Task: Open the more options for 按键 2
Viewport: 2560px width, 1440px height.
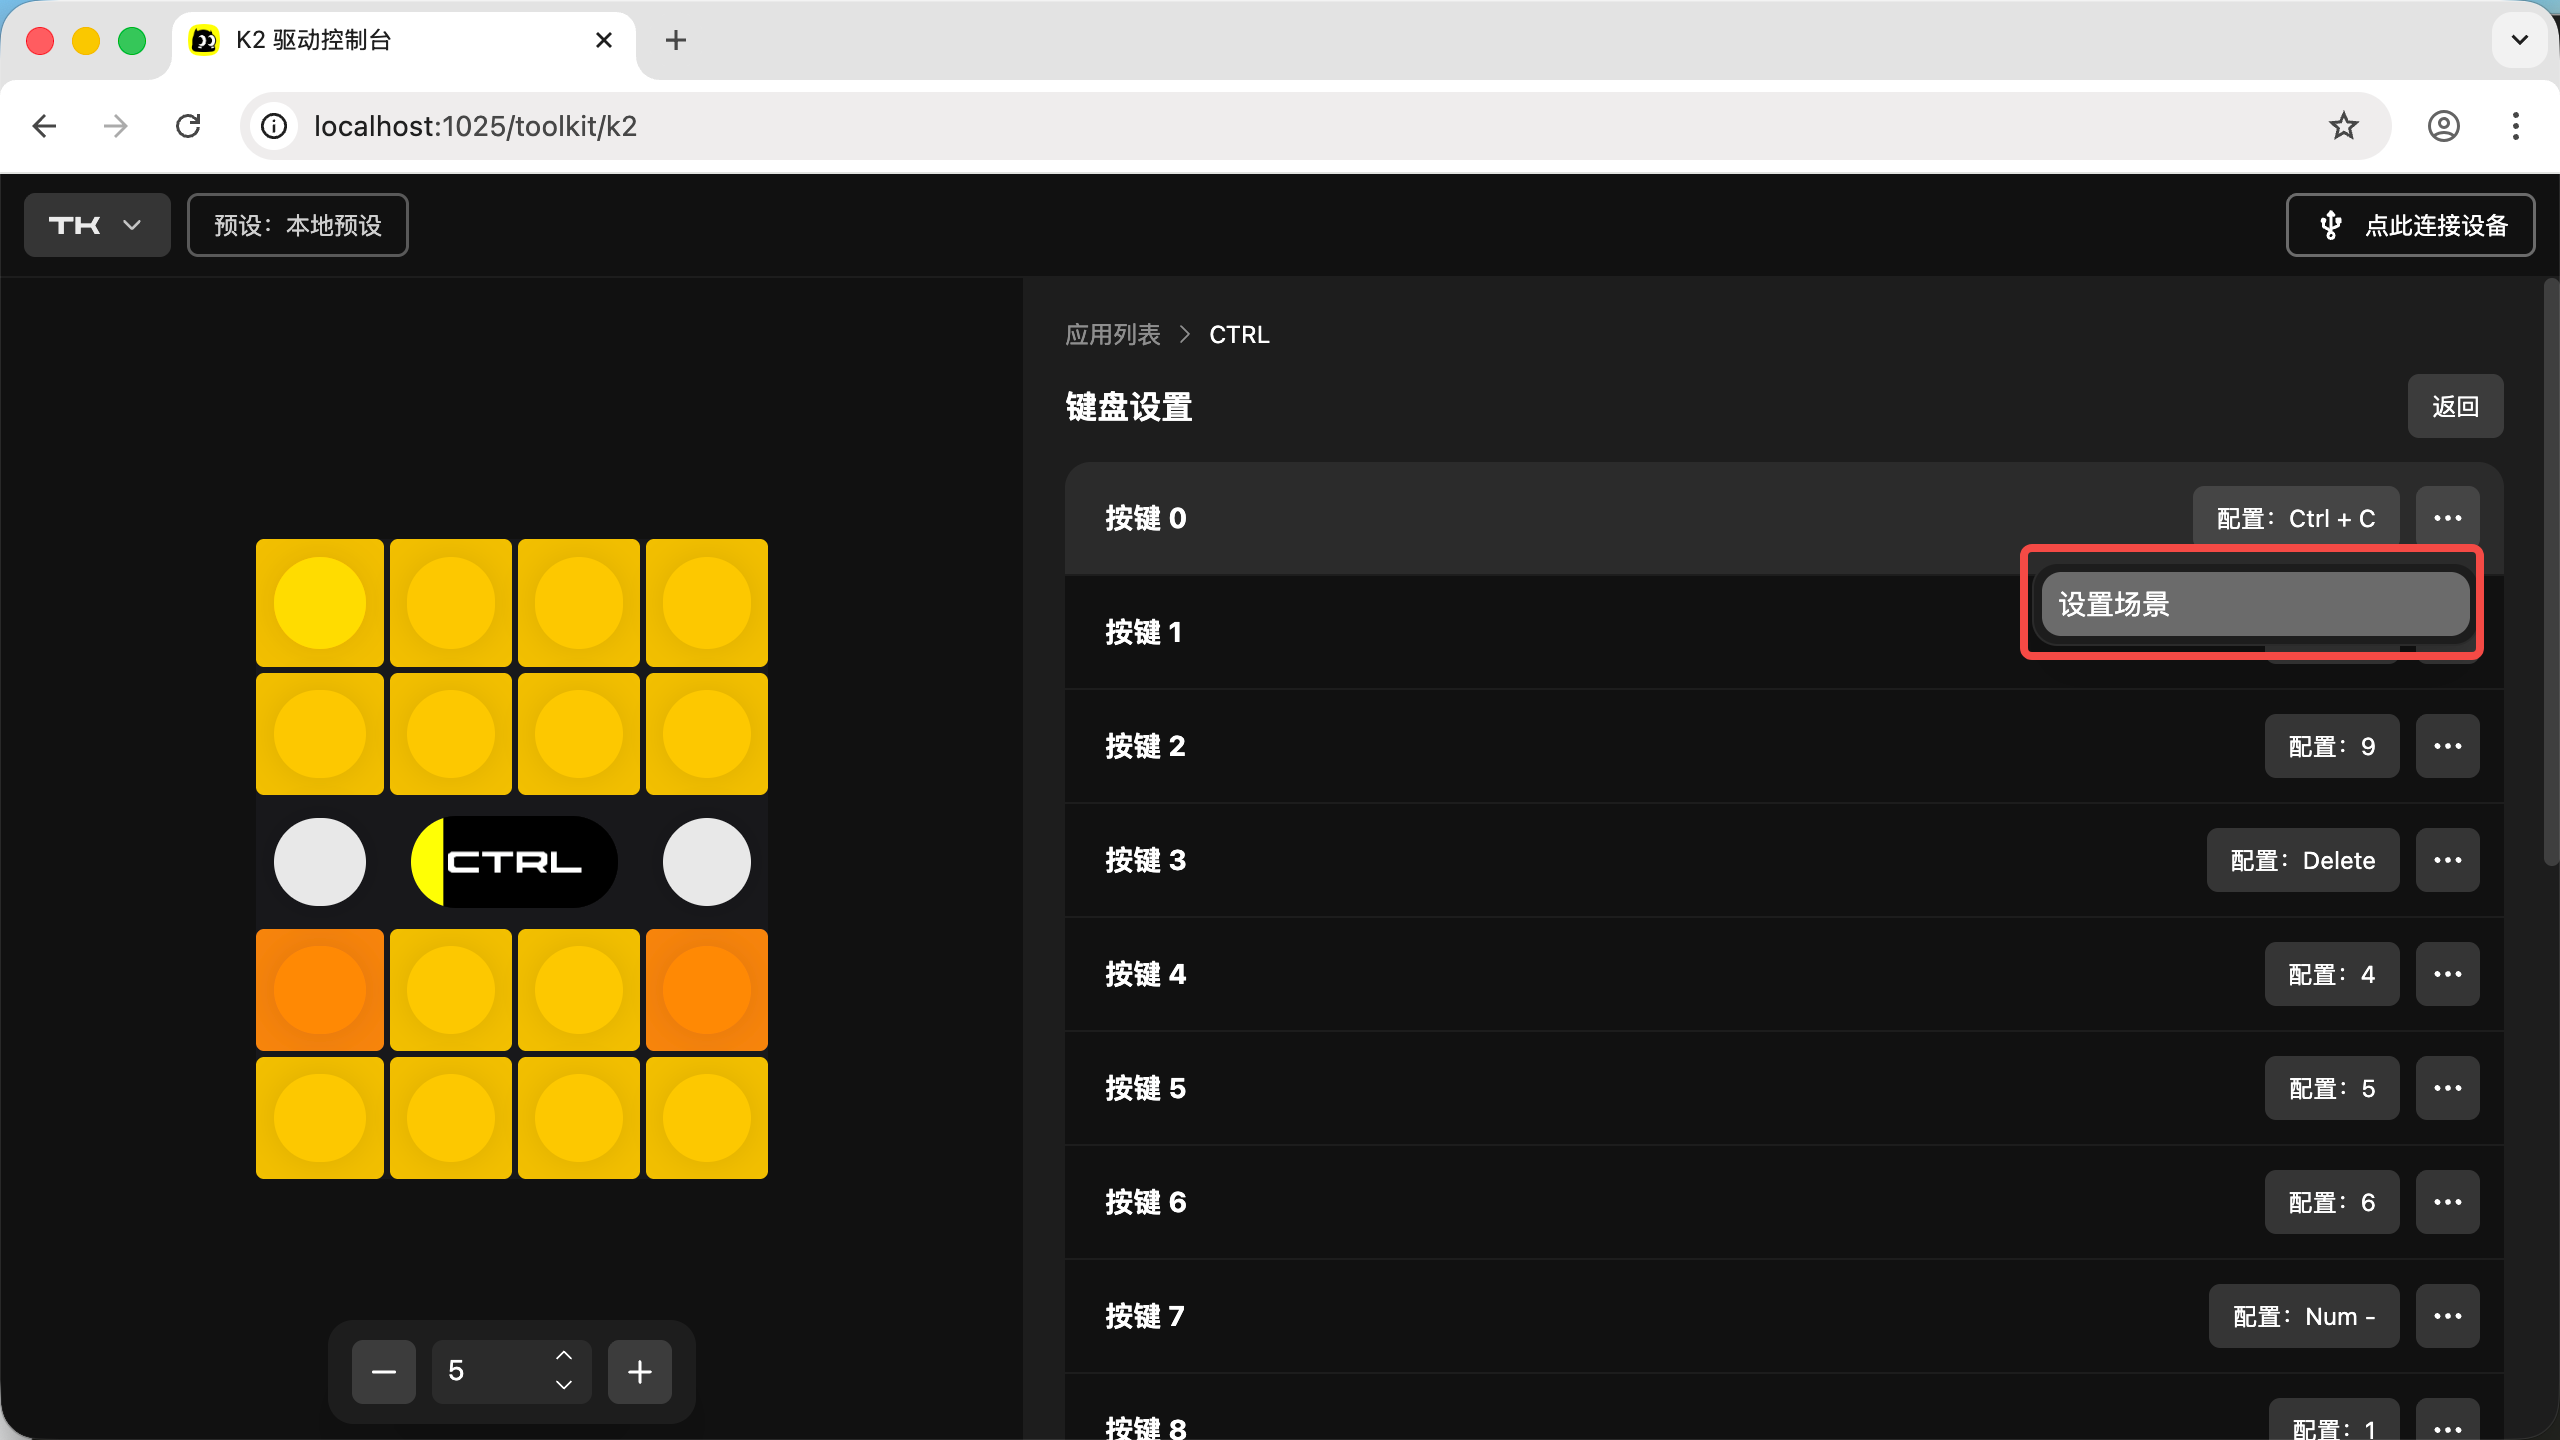Action: (x=2447, y=746)
